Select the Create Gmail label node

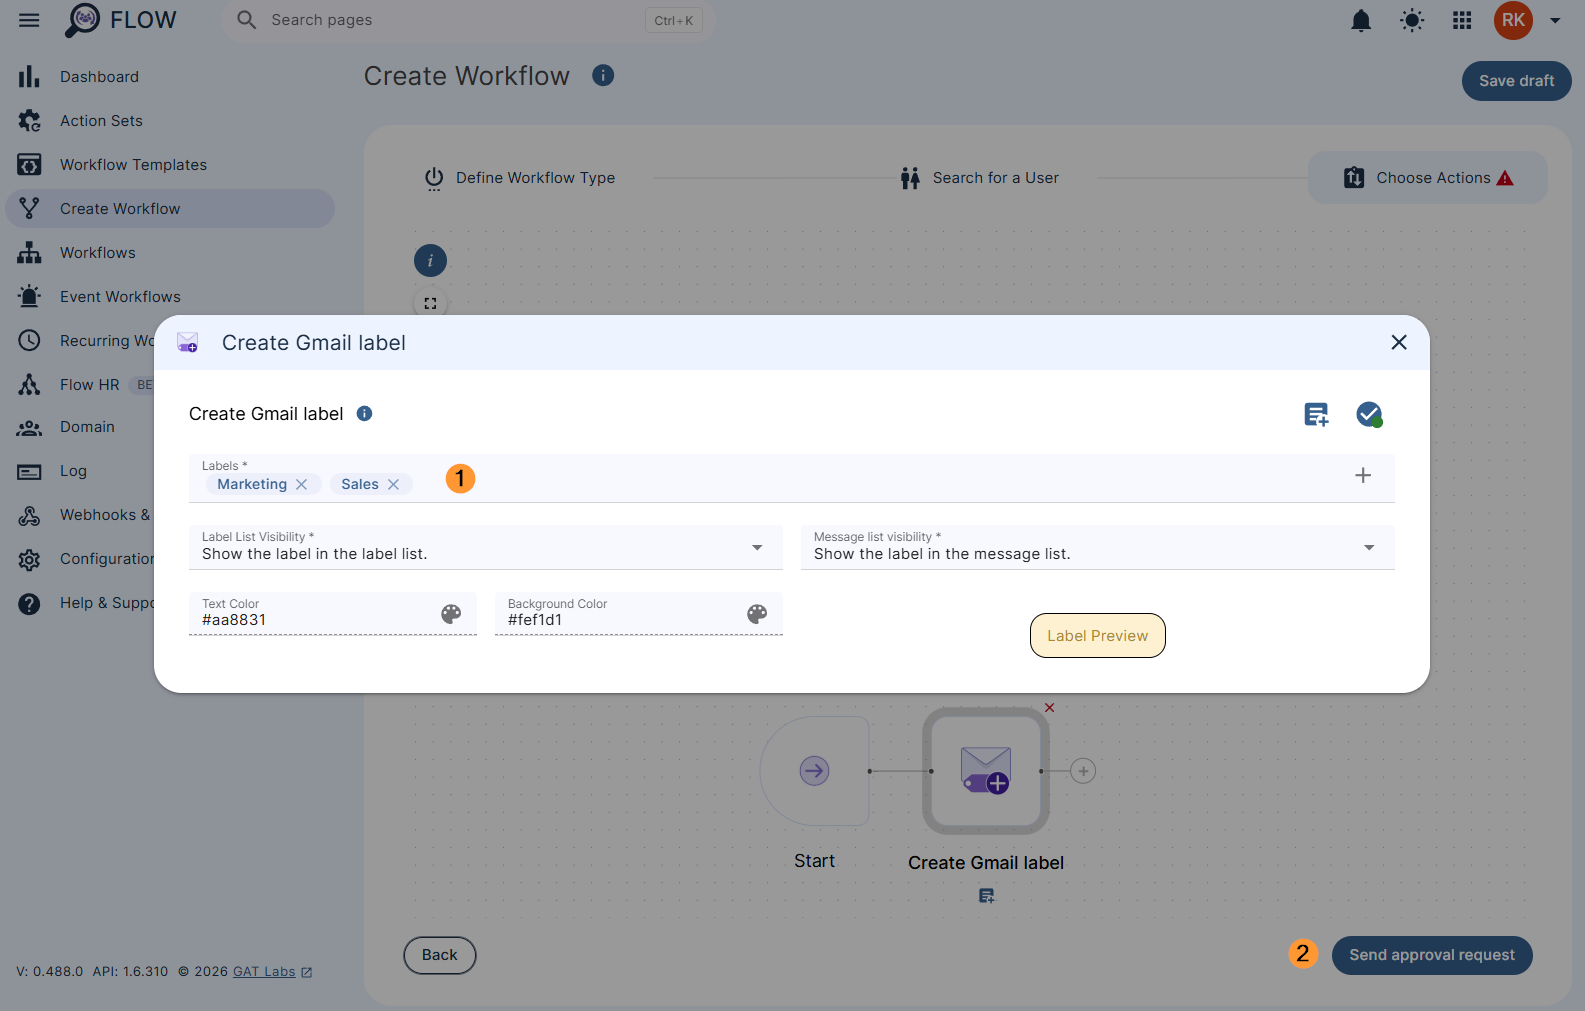pyautogui.click(x=986, y=771)
